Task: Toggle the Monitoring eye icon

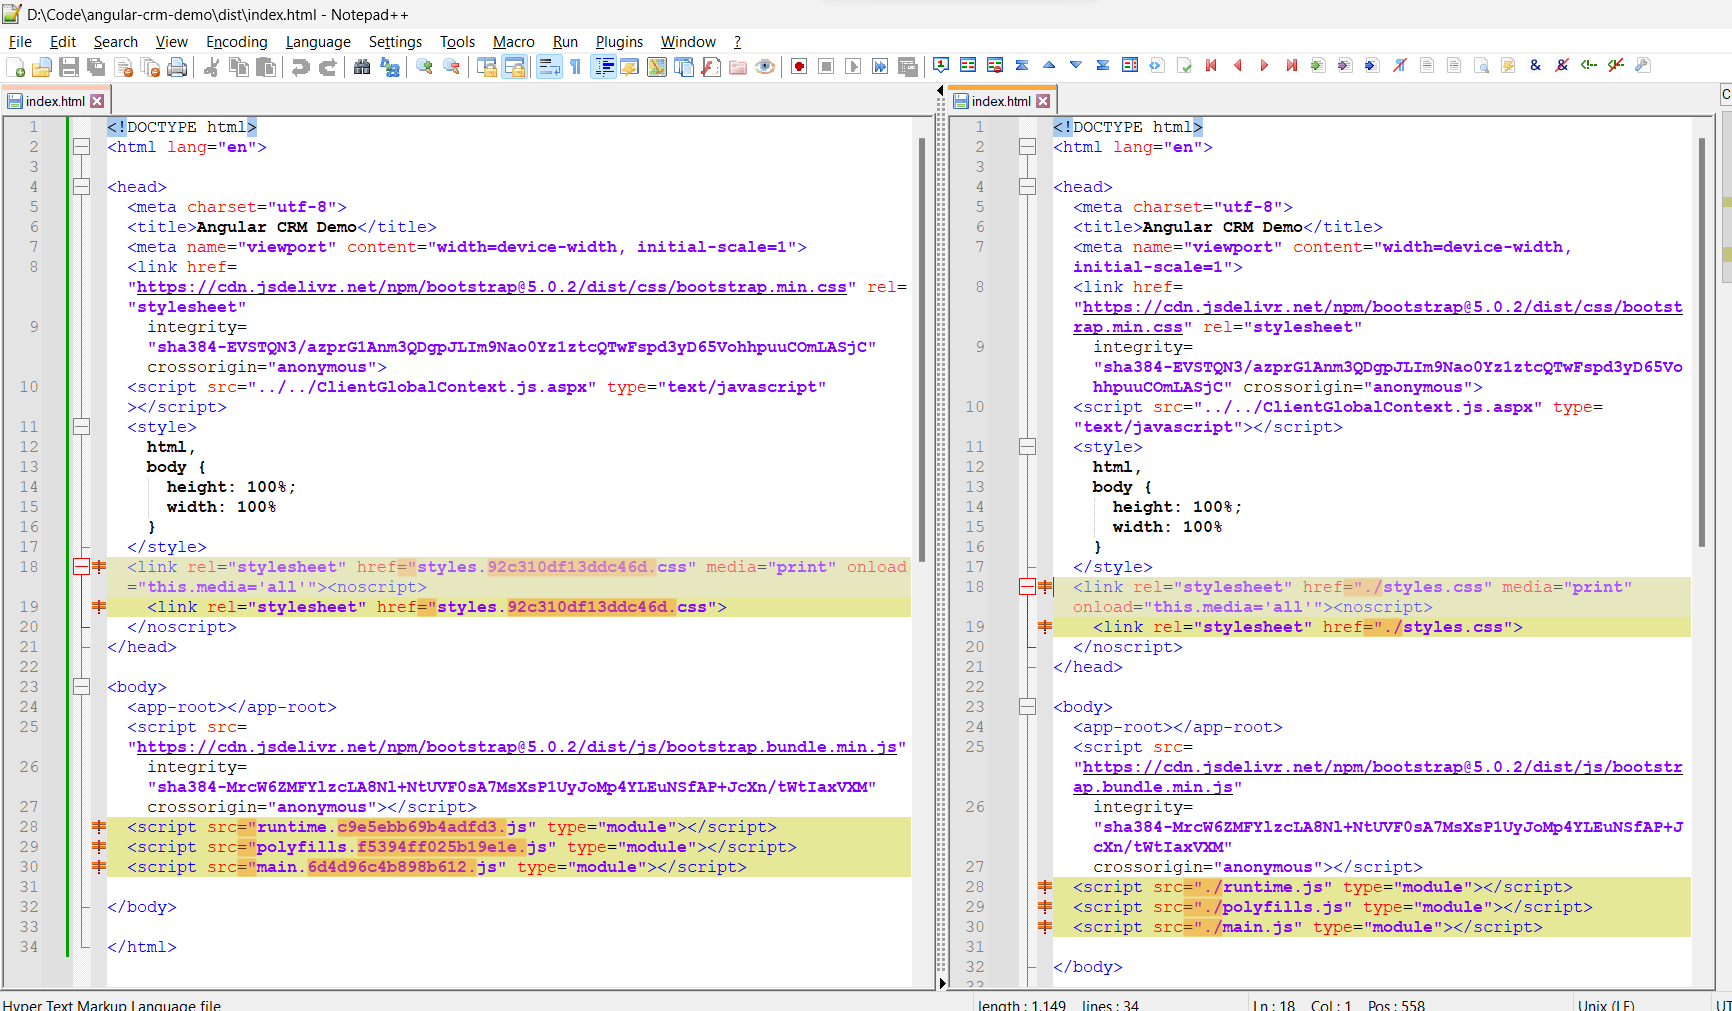Action: (765, 67)
